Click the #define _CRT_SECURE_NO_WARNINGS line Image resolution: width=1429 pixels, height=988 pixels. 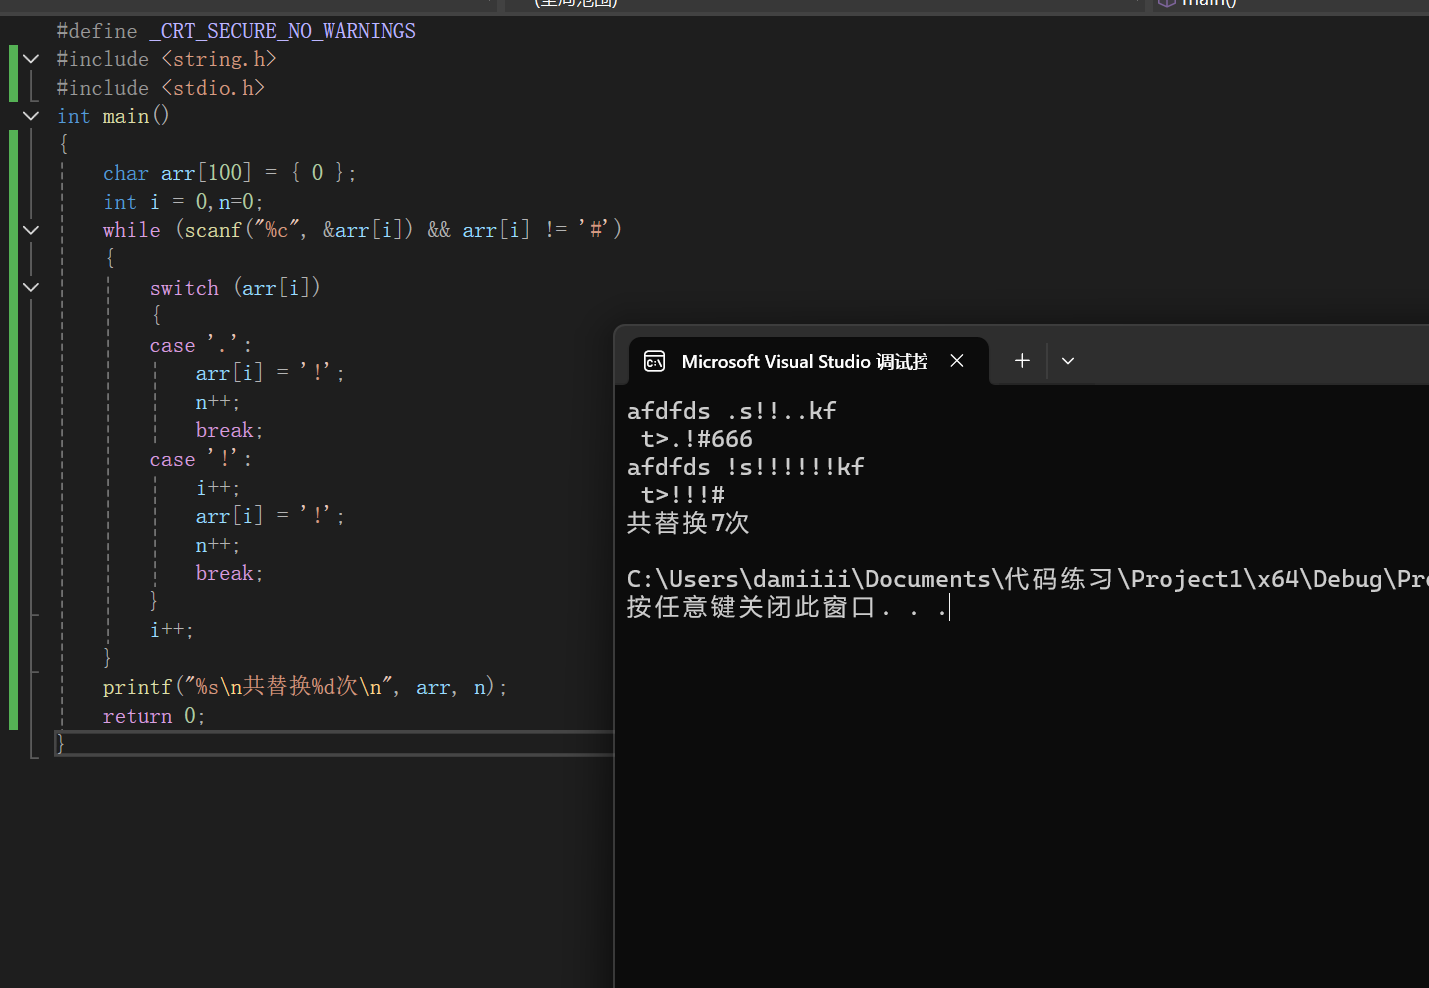pos(236,31)
